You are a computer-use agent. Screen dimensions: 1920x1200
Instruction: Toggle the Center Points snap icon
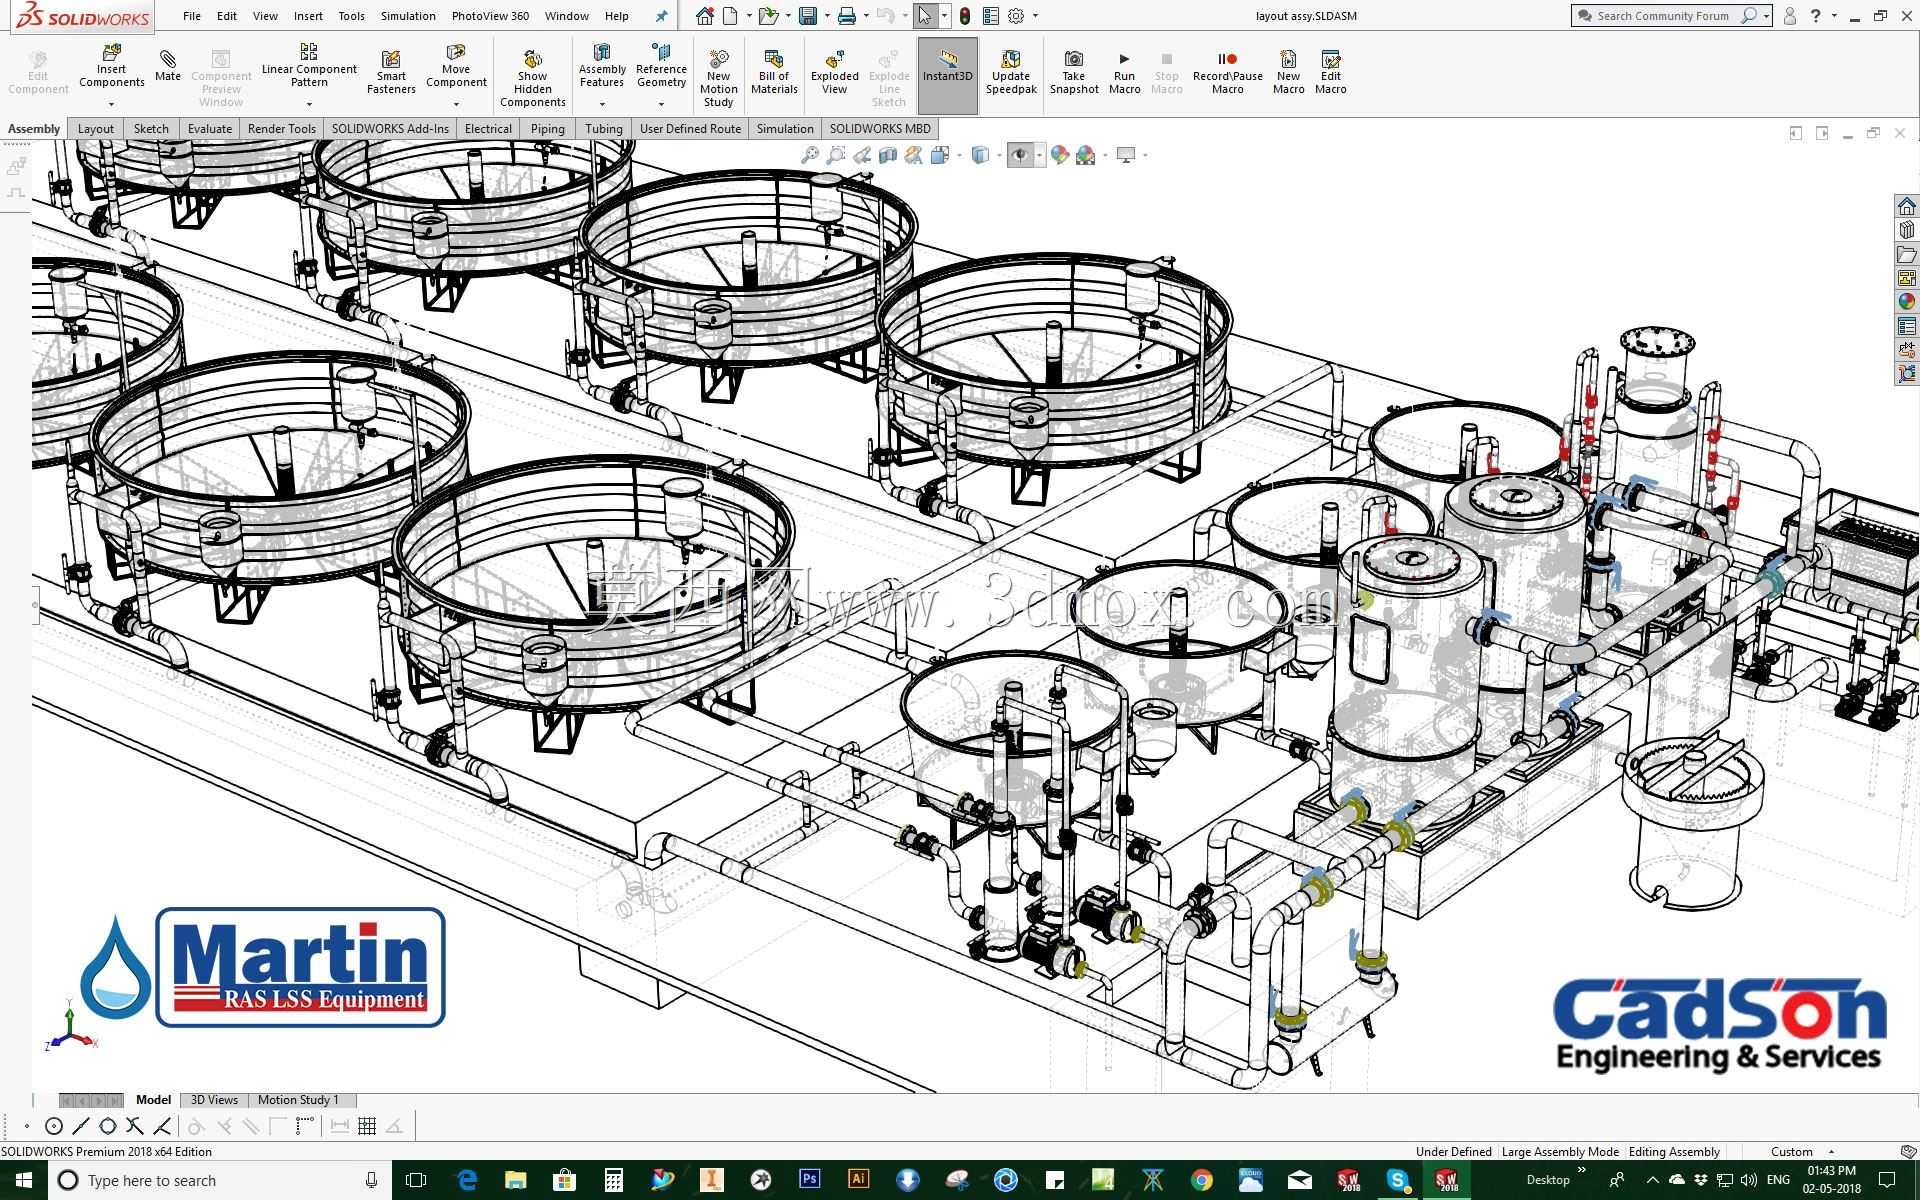(x=54, y=1126)
